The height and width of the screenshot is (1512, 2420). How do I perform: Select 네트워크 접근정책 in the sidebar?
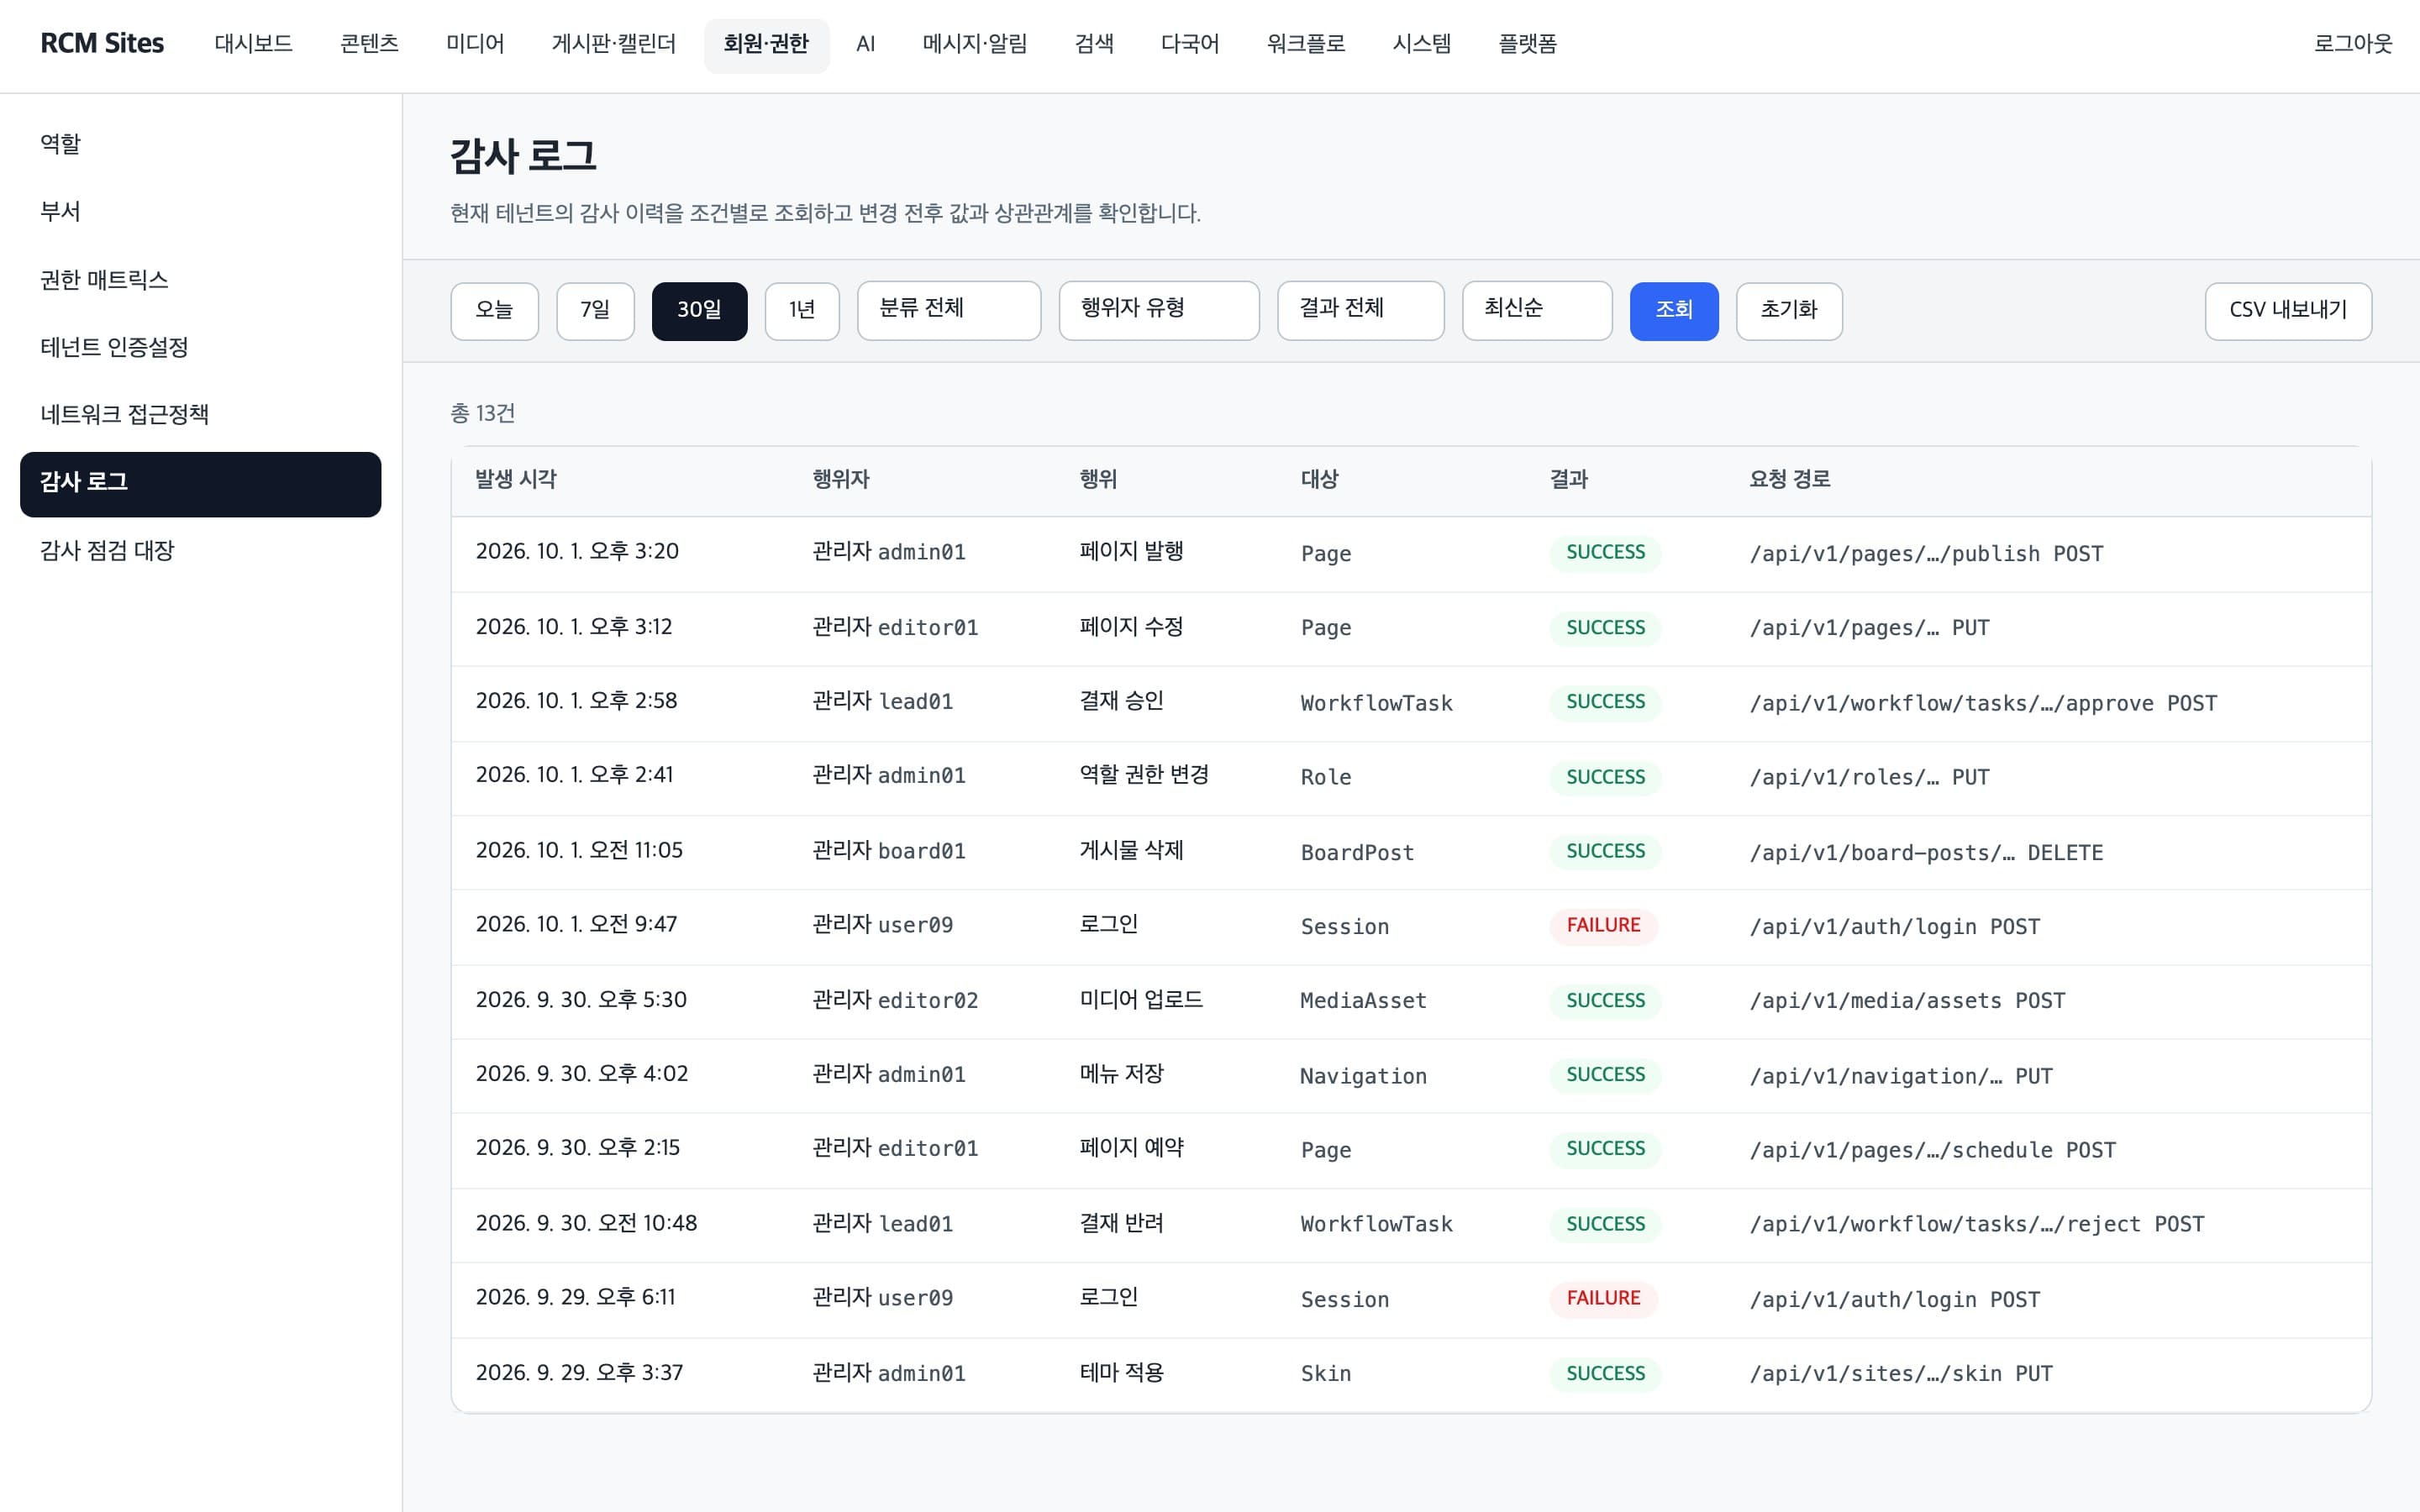click(200, 415)
